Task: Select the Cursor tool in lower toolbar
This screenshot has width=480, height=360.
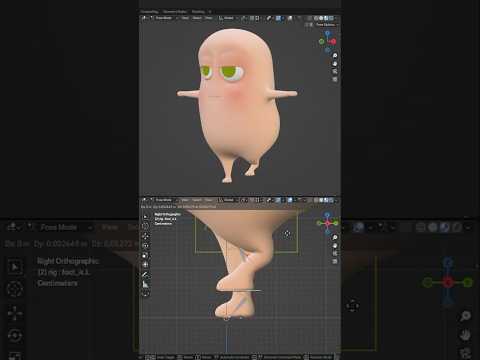Action: [x=145, y=226]
